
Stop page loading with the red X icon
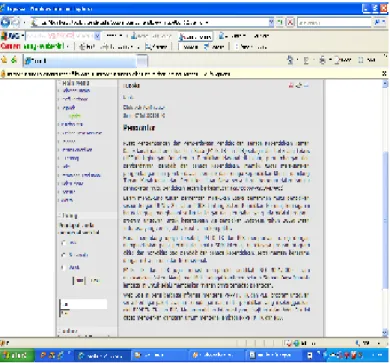291,23
